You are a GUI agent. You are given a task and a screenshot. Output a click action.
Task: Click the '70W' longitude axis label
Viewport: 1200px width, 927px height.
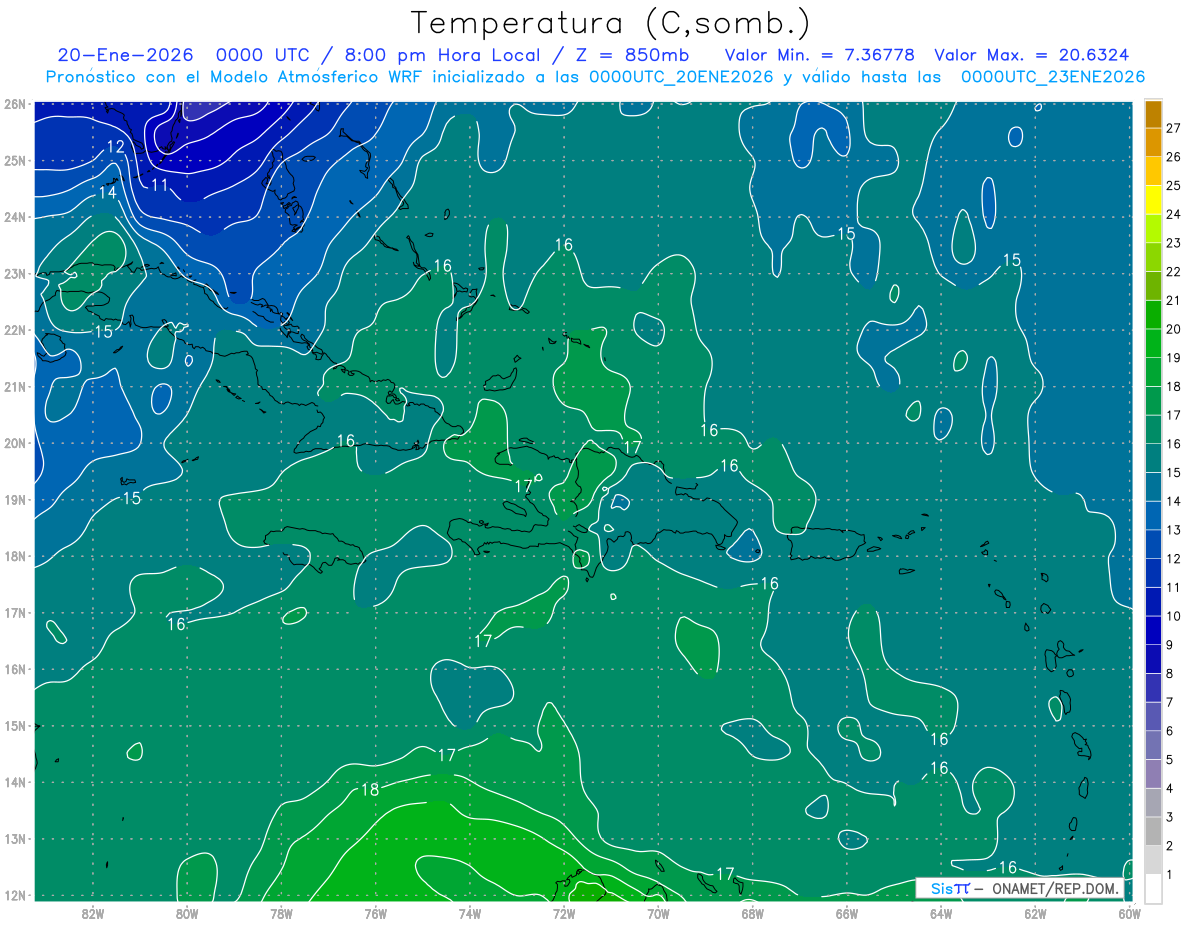click(x=658, y=913)
